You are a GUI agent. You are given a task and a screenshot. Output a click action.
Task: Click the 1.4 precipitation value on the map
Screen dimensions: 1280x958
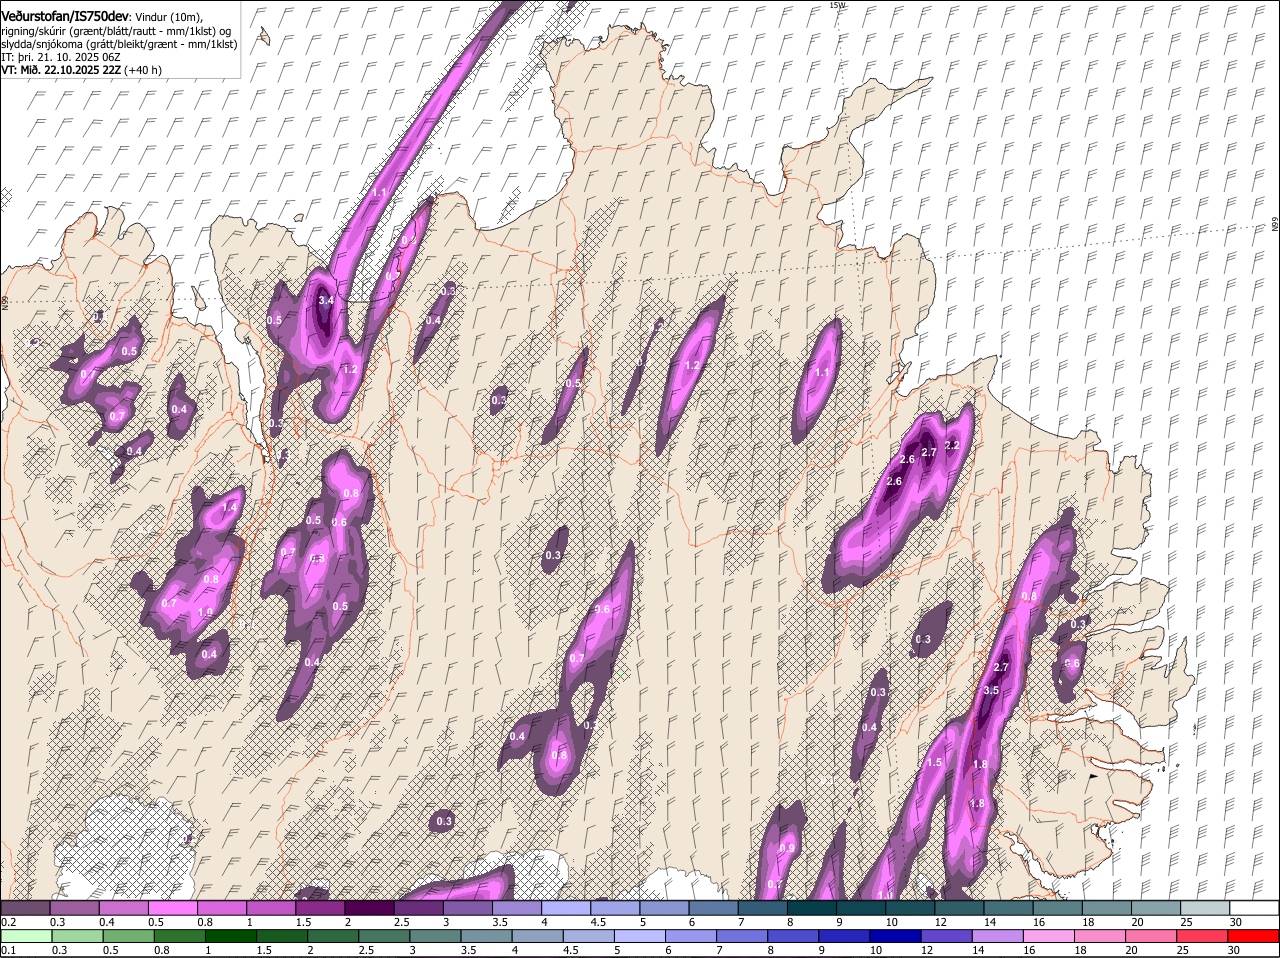pos(230,508)
